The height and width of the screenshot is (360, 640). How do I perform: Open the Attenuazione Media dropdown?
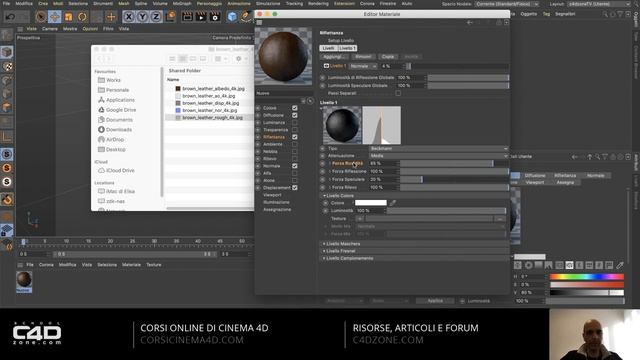coord(439,156)
